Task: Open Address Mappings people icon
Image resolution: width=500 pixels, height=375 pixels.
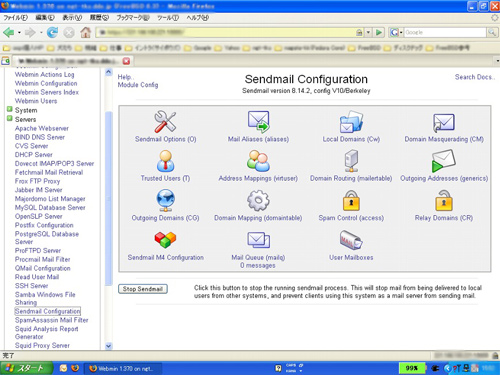Action: click(258, 161)
